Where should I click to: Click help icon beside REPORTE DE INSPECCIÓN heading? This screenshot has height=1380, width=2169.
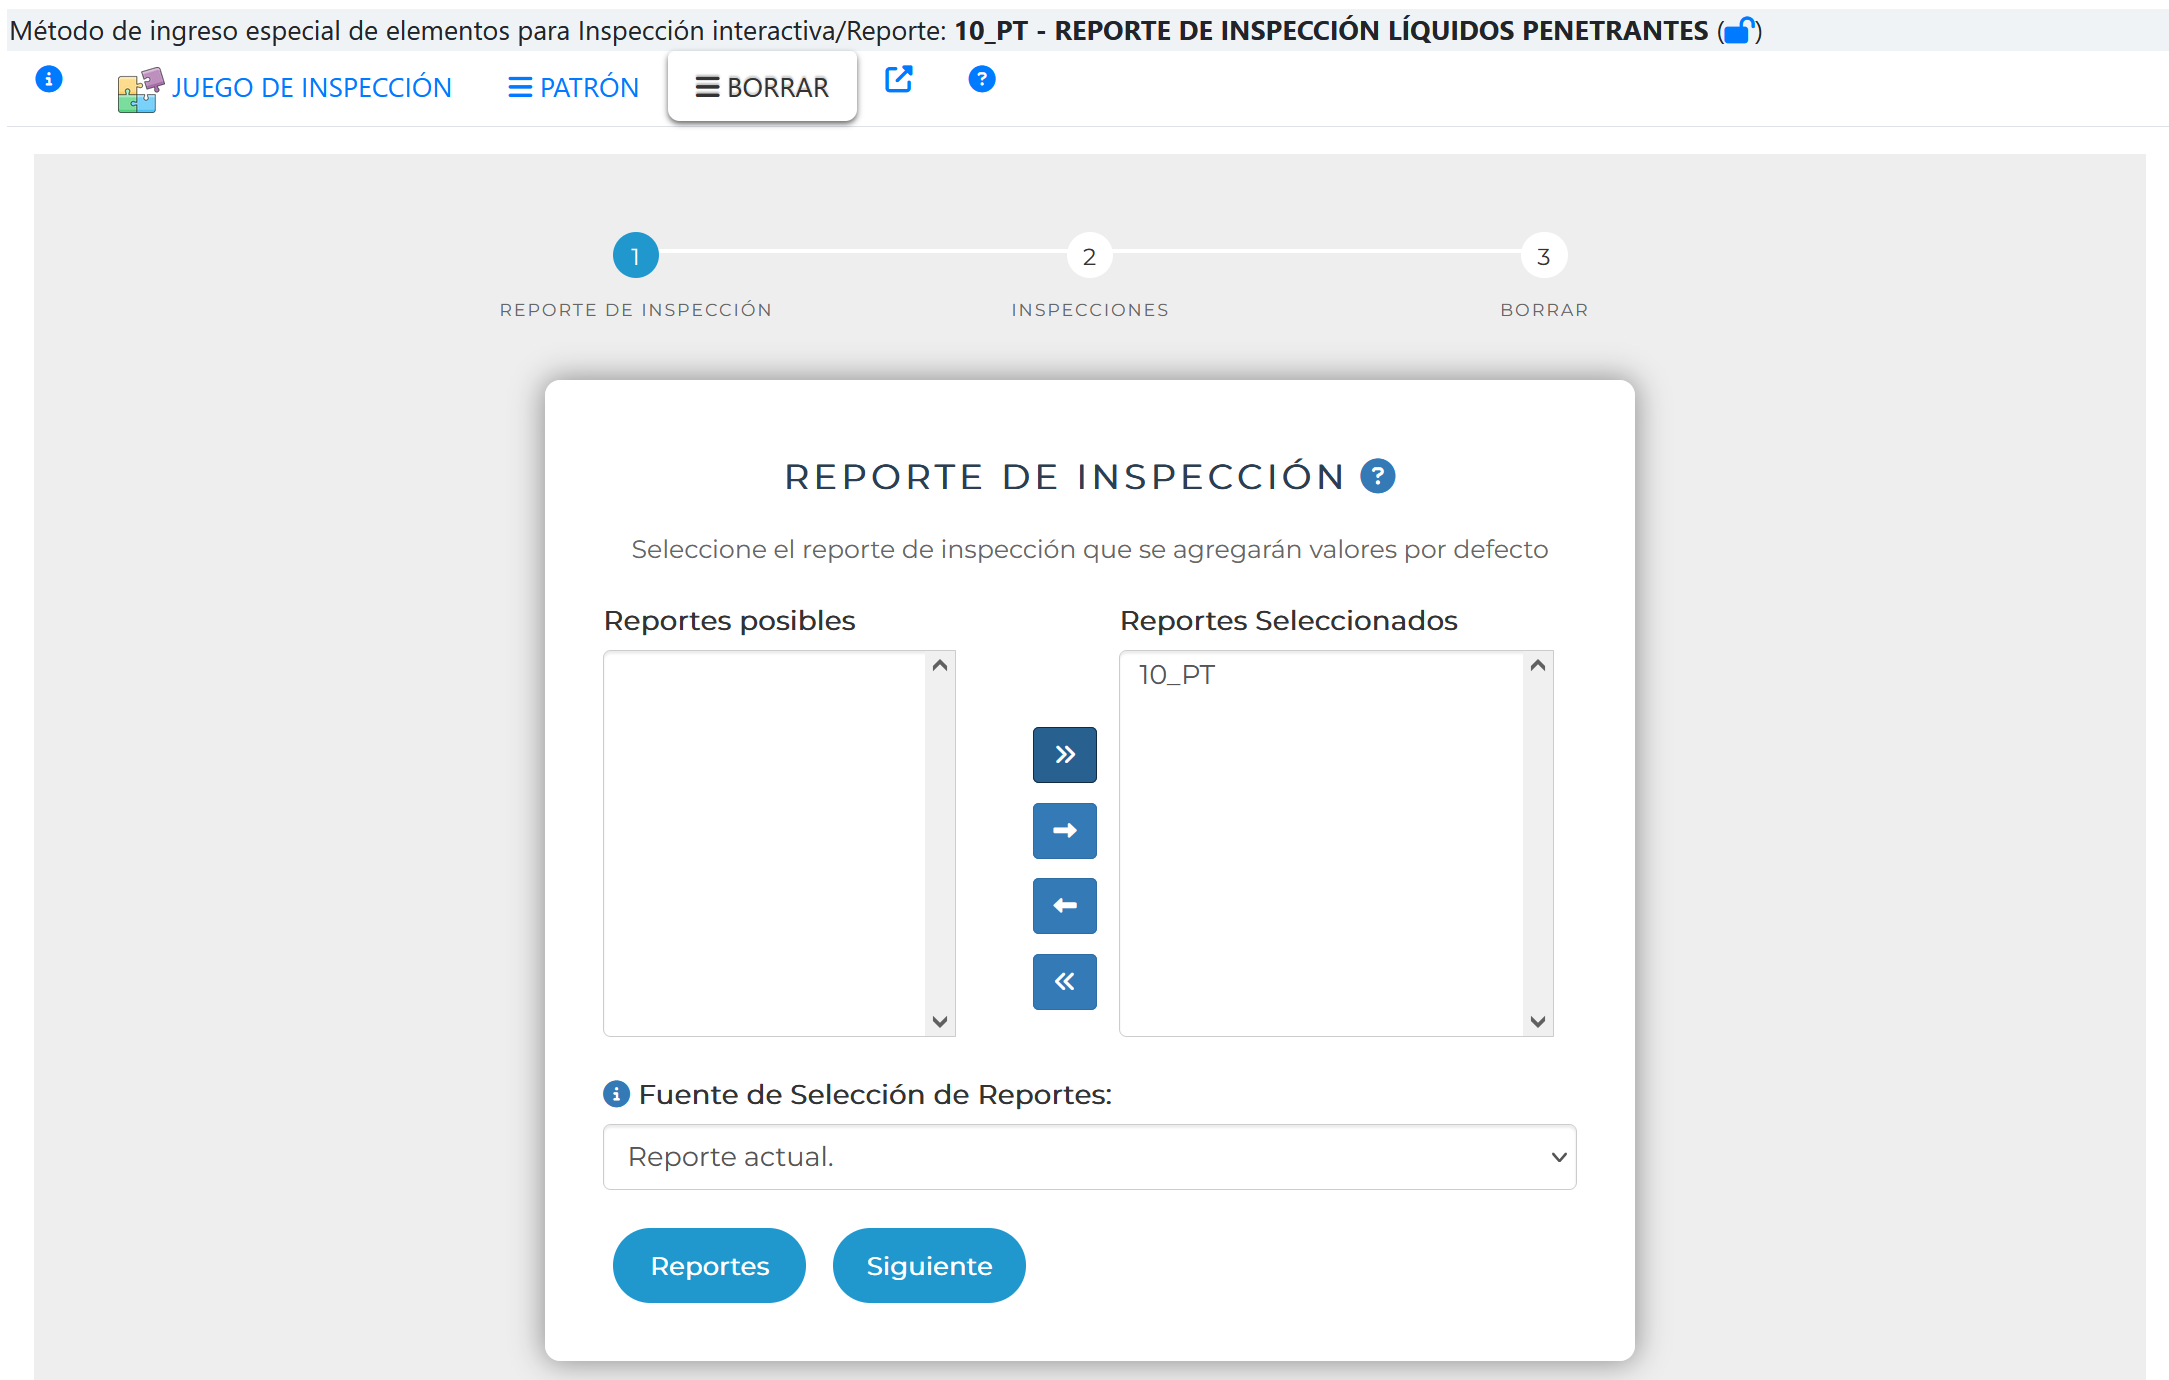click(x=1377, y=476)
